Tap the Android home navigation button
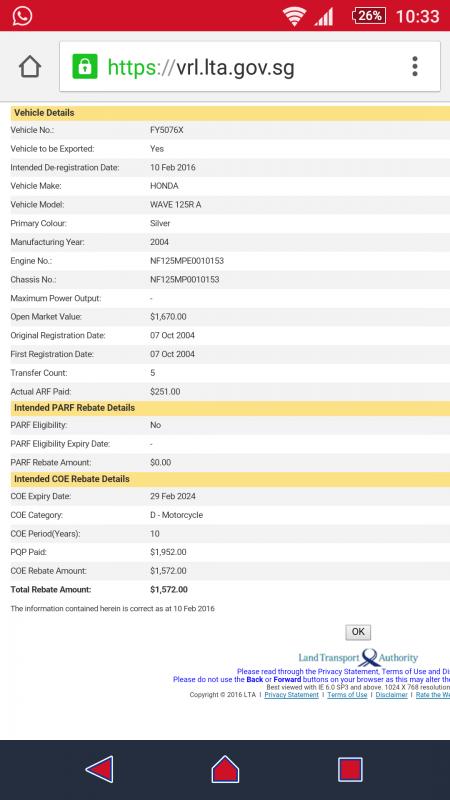This screenshot has width=450, height=800. click(225, 769)
